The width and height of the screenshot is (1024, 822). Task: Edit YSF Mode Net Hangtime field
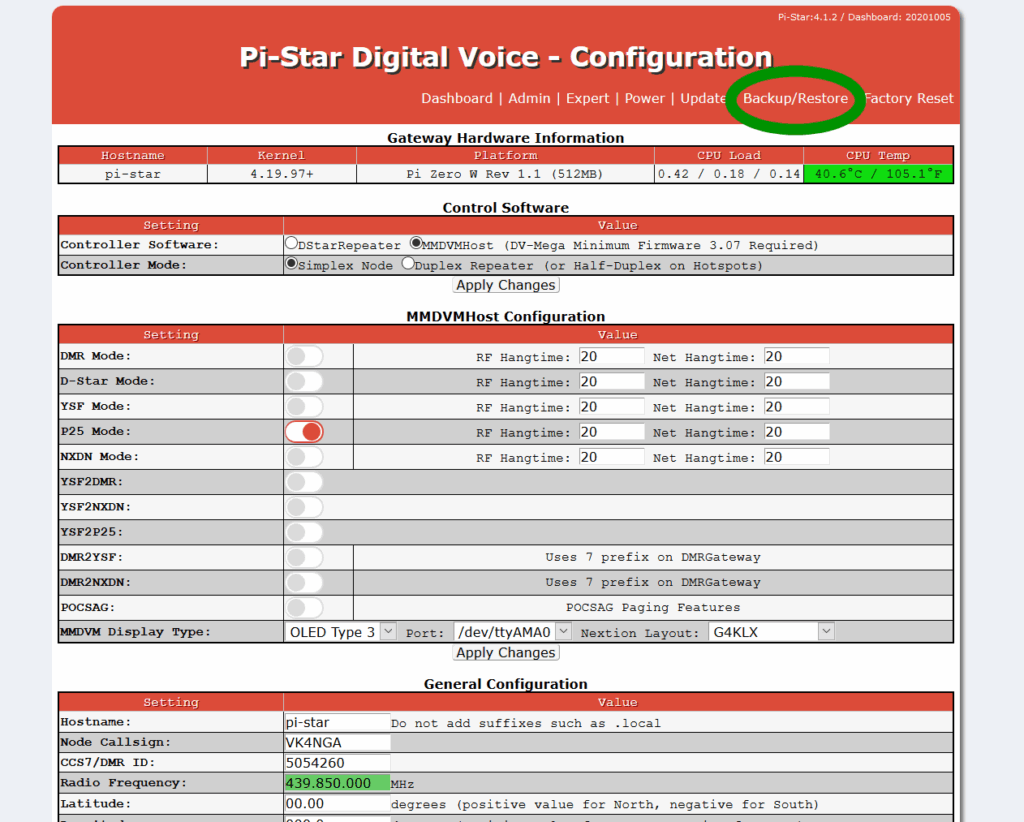(797, 407)
